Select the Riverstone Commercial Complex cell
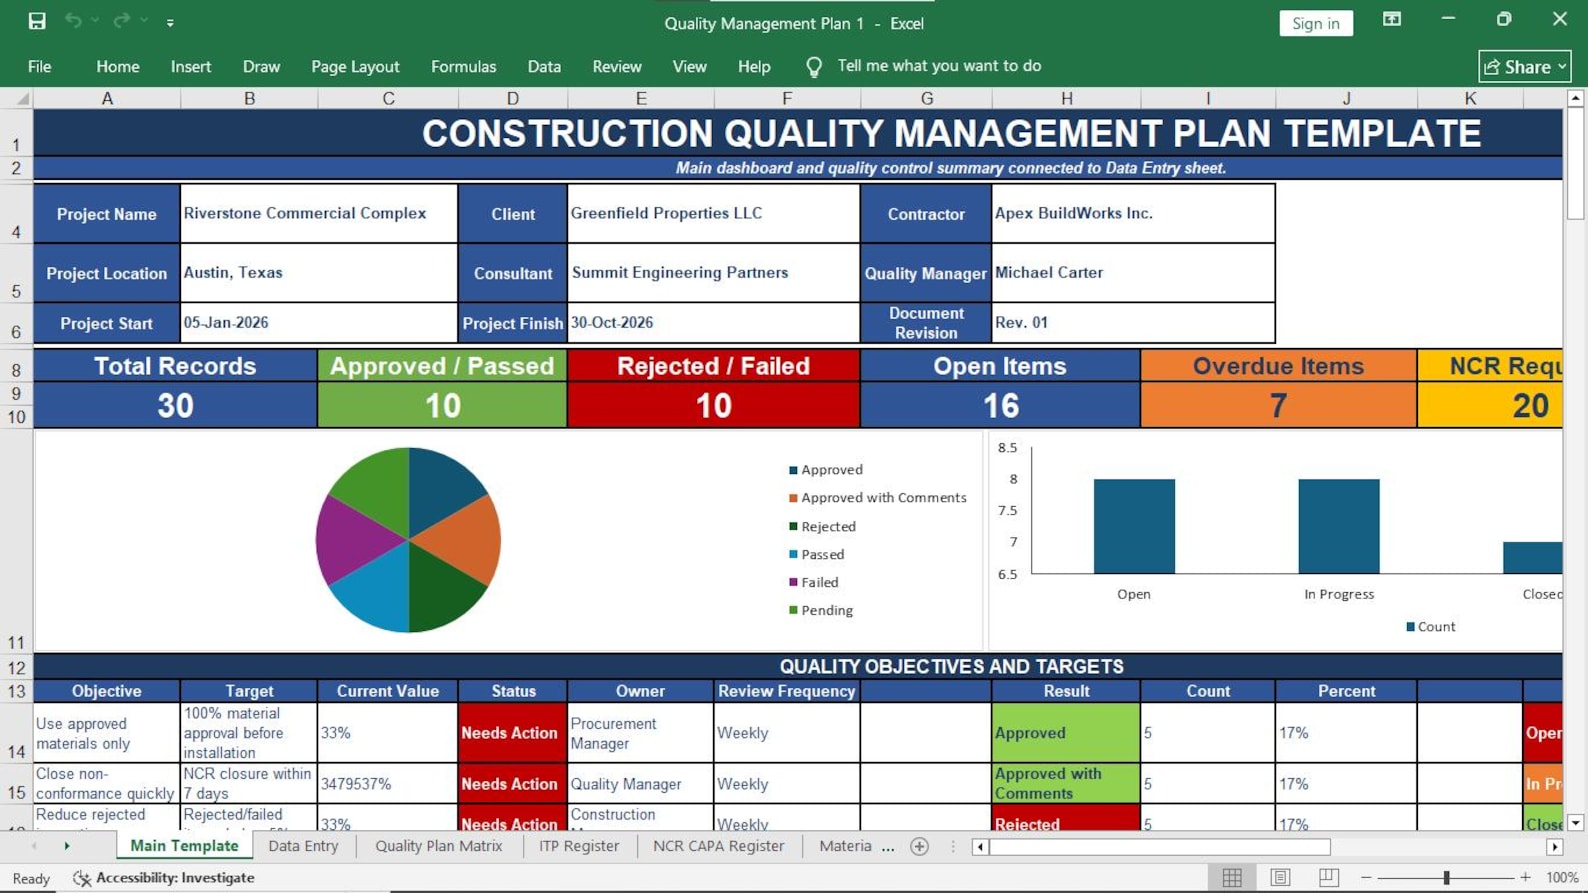The width and height of the screenshot is (1588, 893). pos(319,213)
